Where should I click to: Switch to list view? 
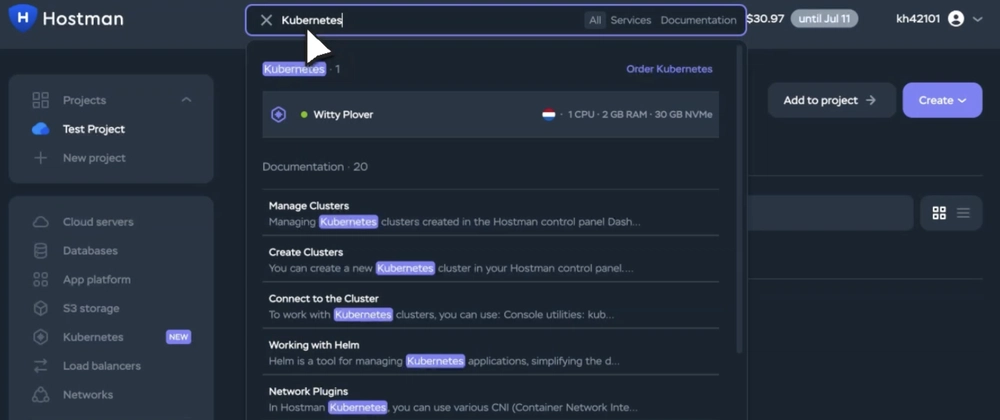coord(963,213)
